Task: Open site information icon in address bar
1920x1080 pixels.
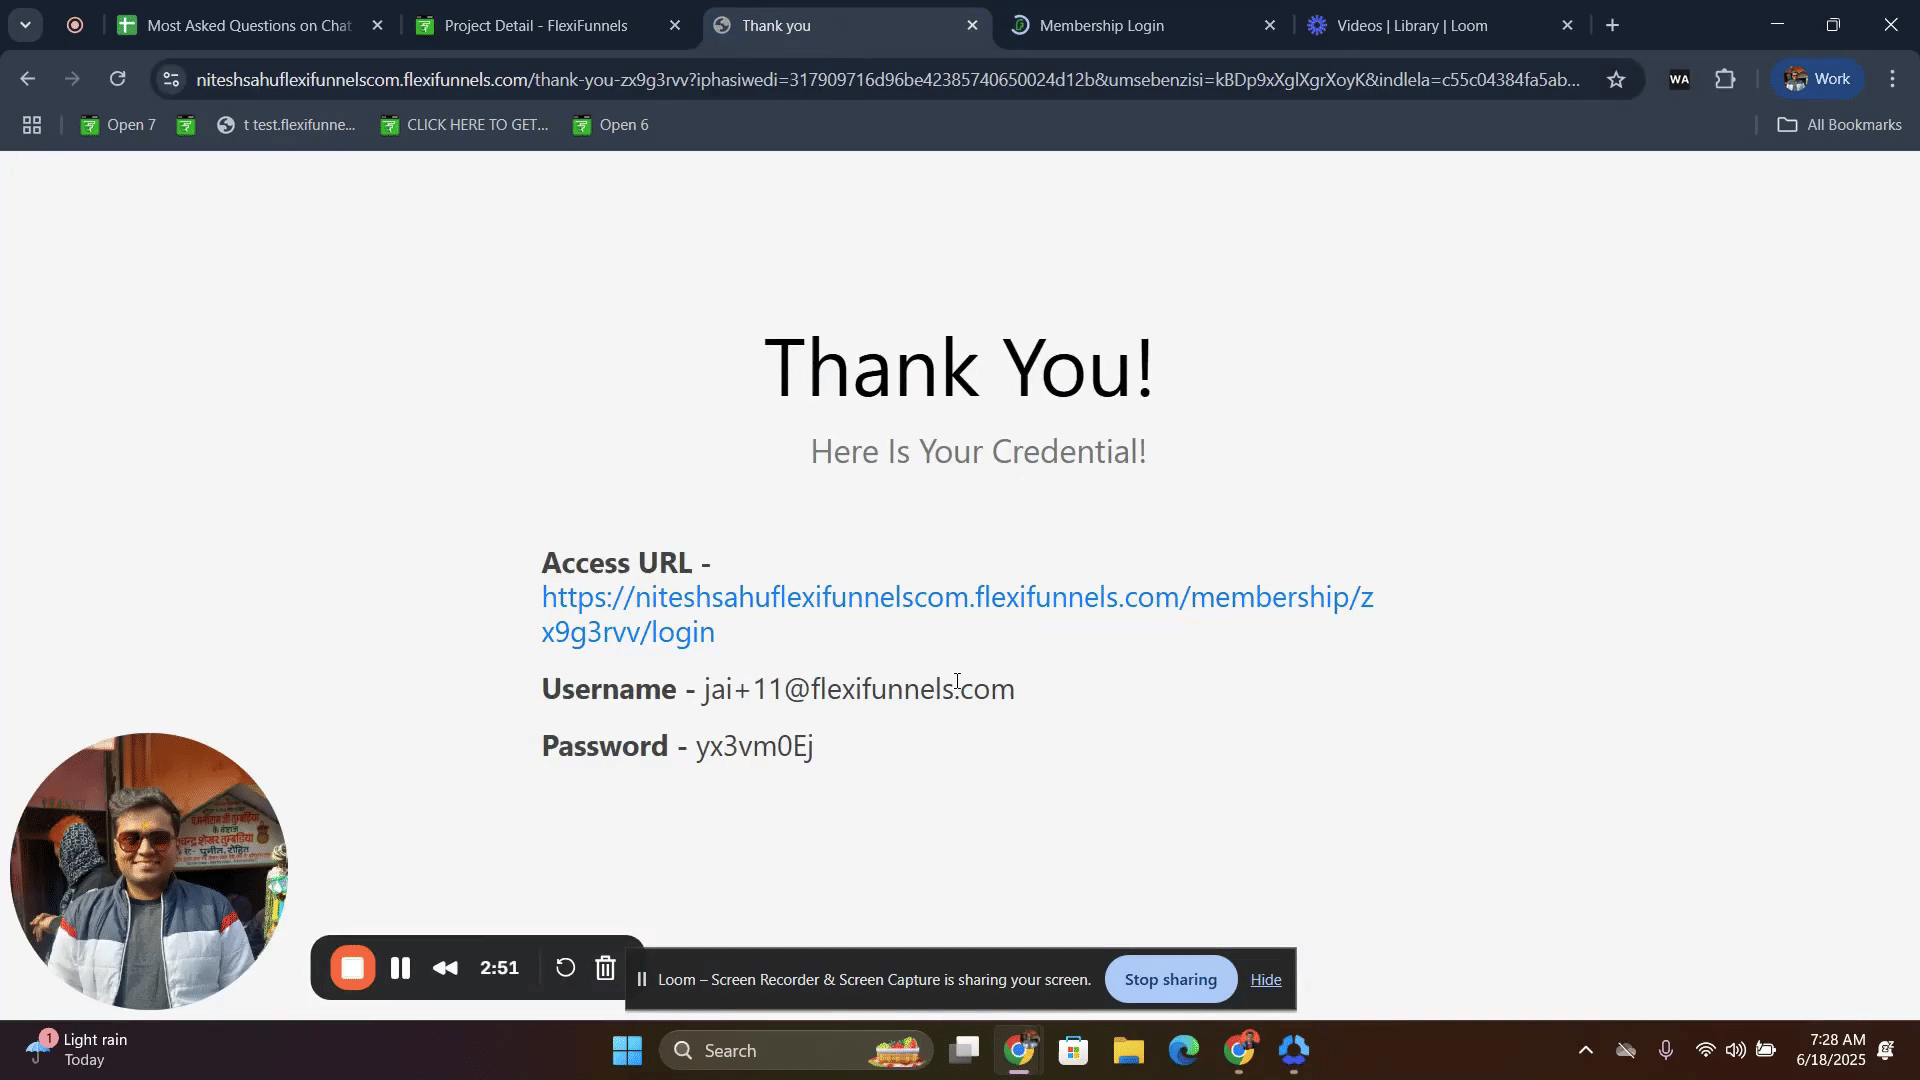Action: [x=171, y=79]
